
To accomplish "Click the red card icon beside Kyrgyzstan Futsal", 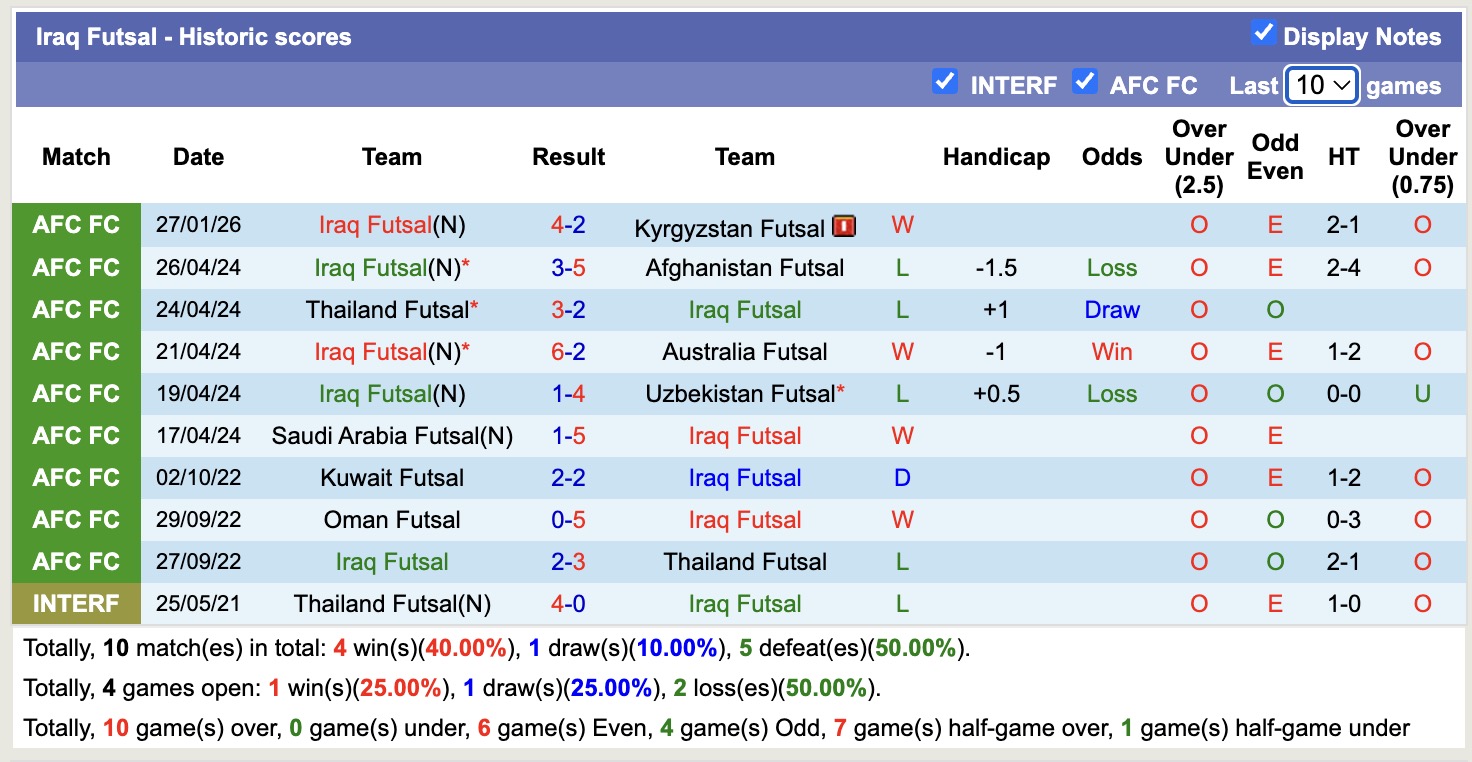I will 843,227.
